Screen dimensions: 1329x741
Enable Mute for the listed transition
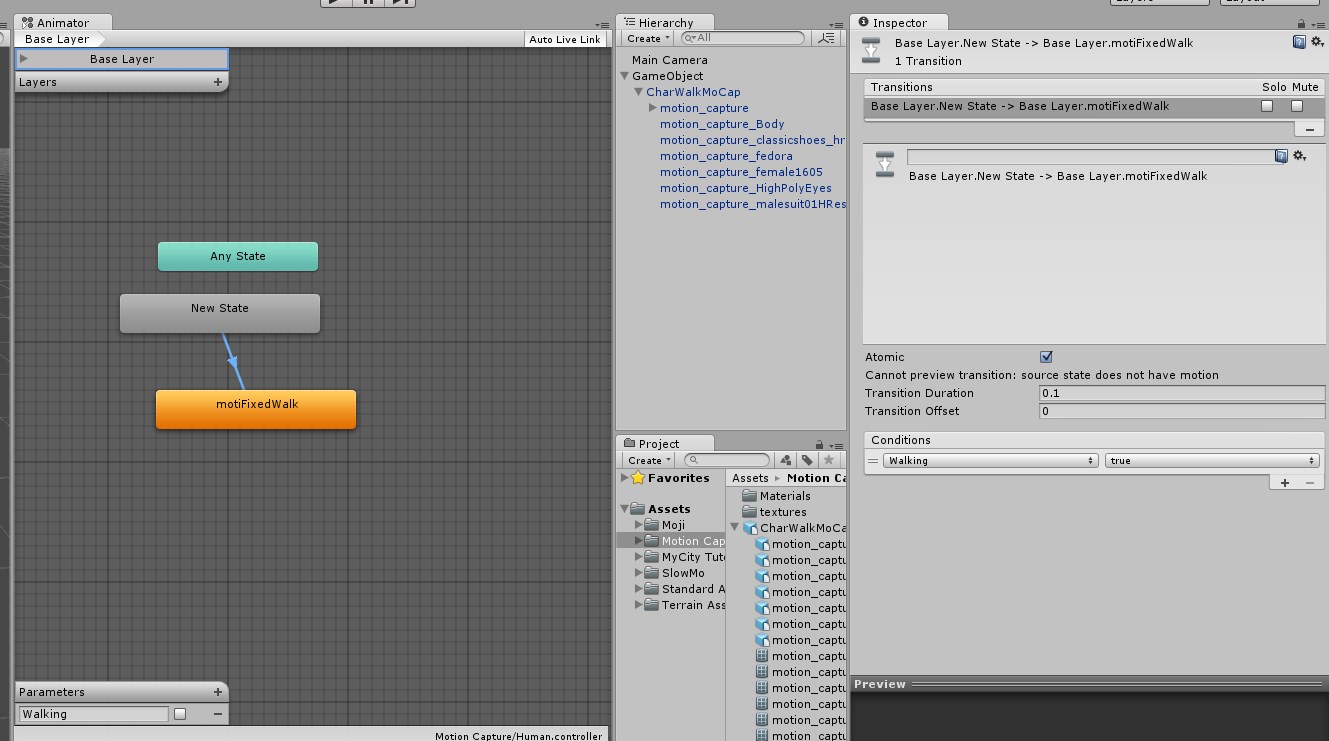click(1297, 105)
